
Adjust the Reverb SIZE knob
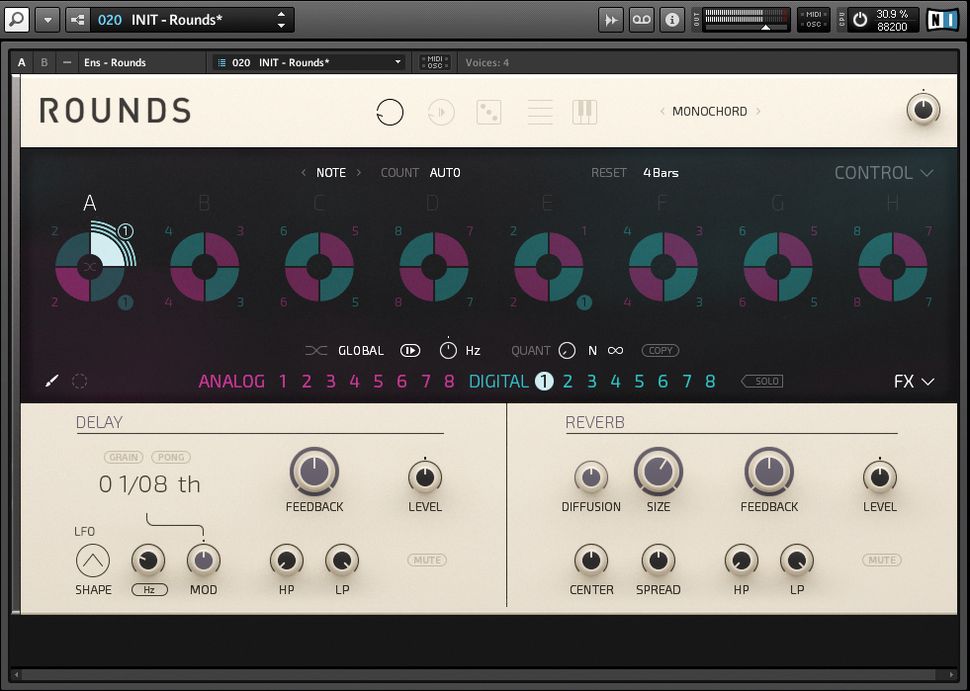[x=658, y=472]
